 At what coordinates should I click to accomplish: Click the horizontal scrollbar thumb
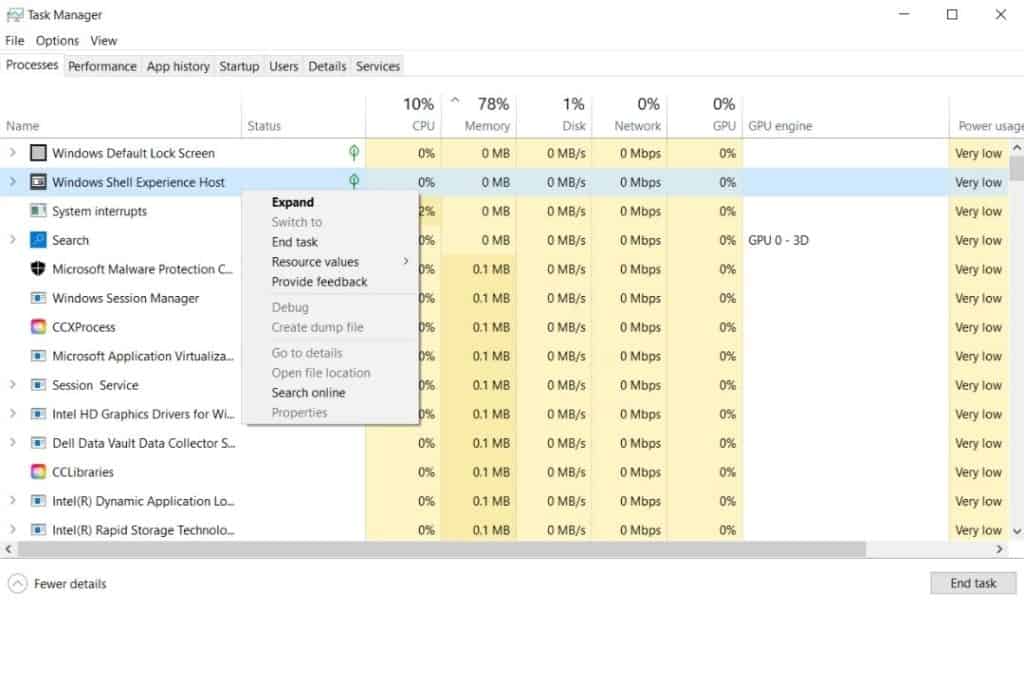(x=441, y=549)
